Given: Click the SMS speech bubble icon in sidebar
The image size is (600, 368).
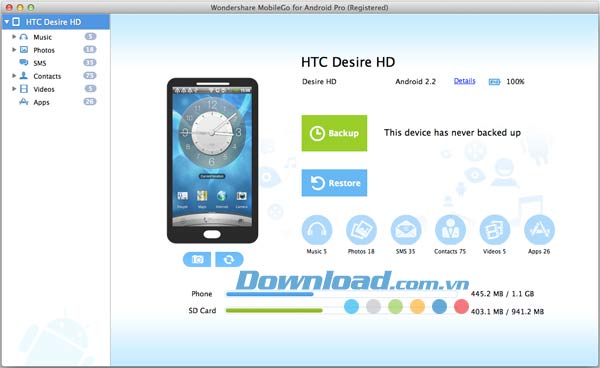Looking at the screenshot, I should tap(24, 62).
